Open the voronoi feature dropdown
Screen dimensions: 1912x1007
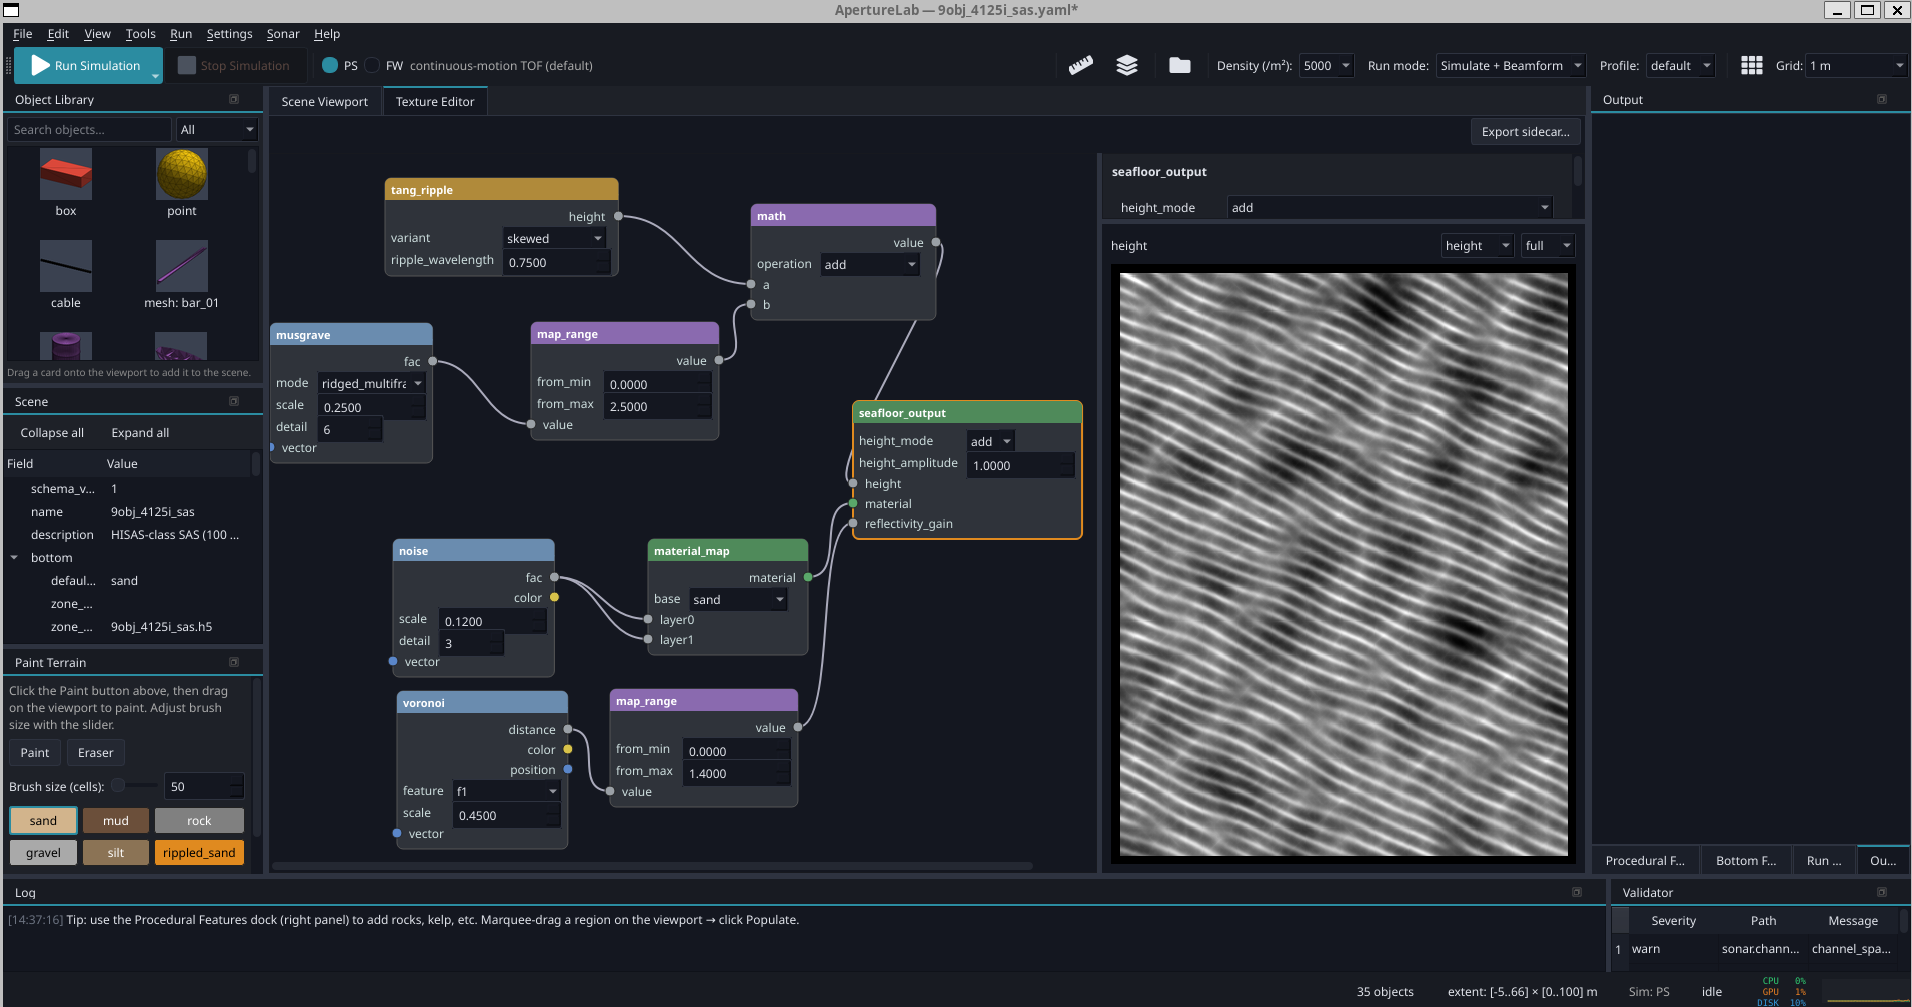click(x=507, y=791)
